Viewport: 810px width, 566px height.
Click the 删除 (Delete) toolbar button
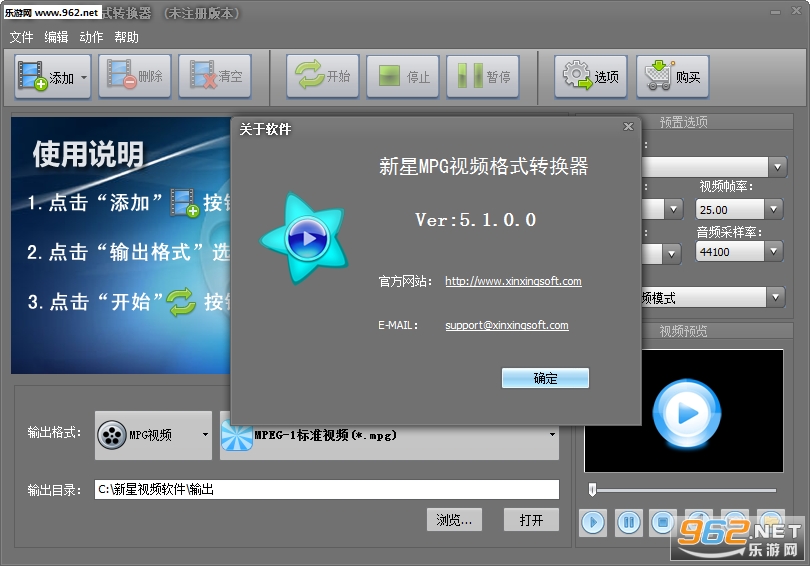[x=135, y=76]
